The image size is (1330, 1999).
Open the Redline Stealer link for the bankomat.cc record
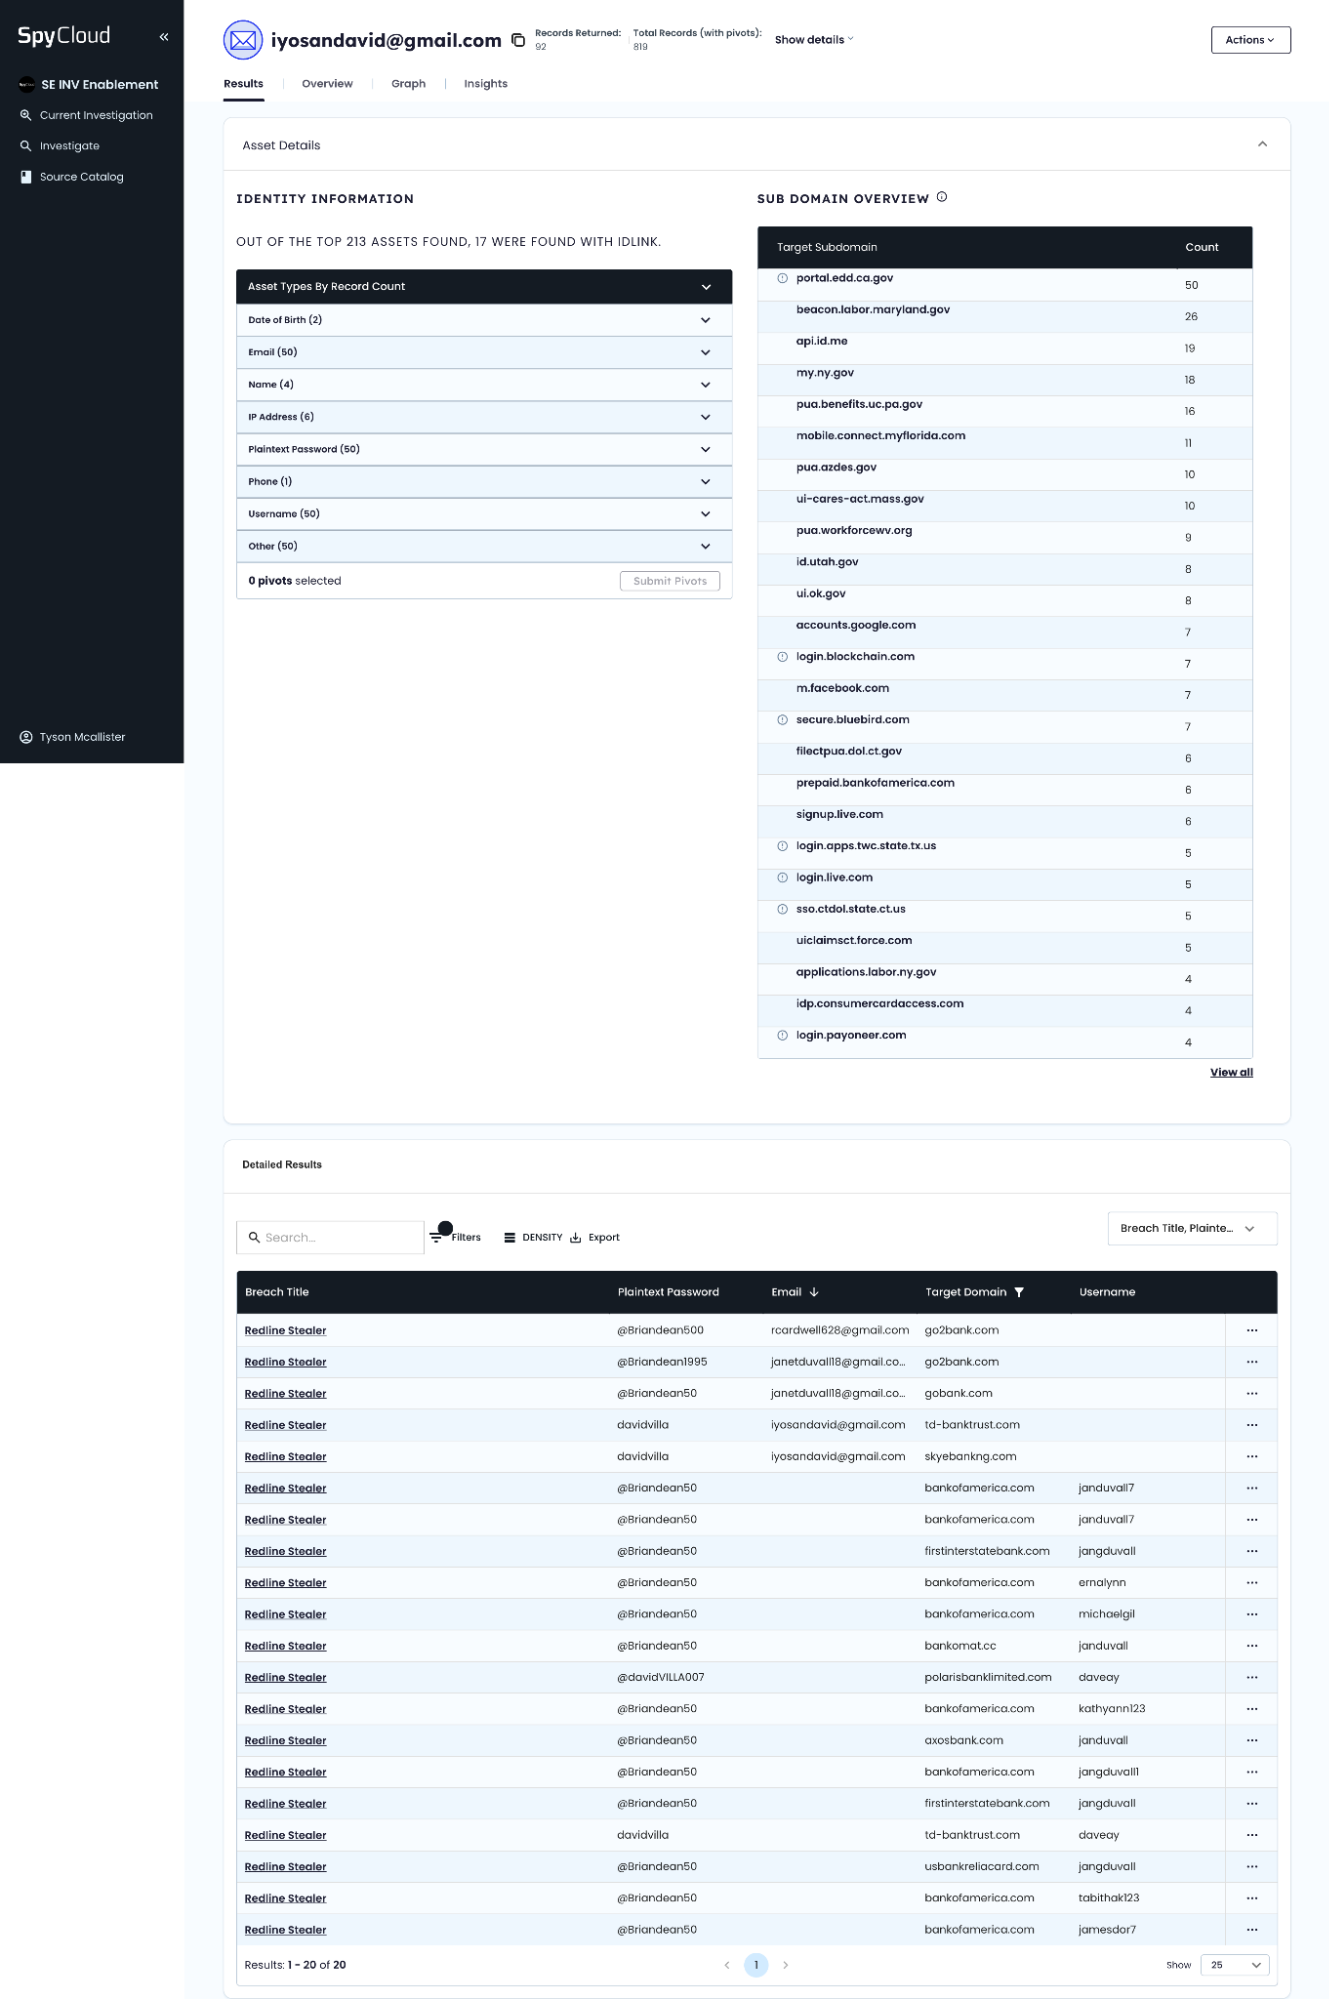[285, 1645]
